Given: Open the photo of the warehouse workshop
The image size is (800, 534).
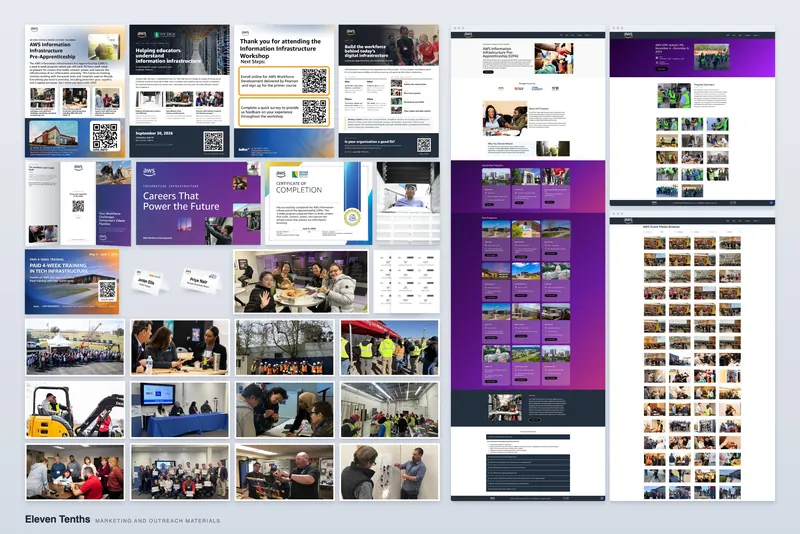Looking at the screenshot, I should pyautogui.click(x=390, y=410).
